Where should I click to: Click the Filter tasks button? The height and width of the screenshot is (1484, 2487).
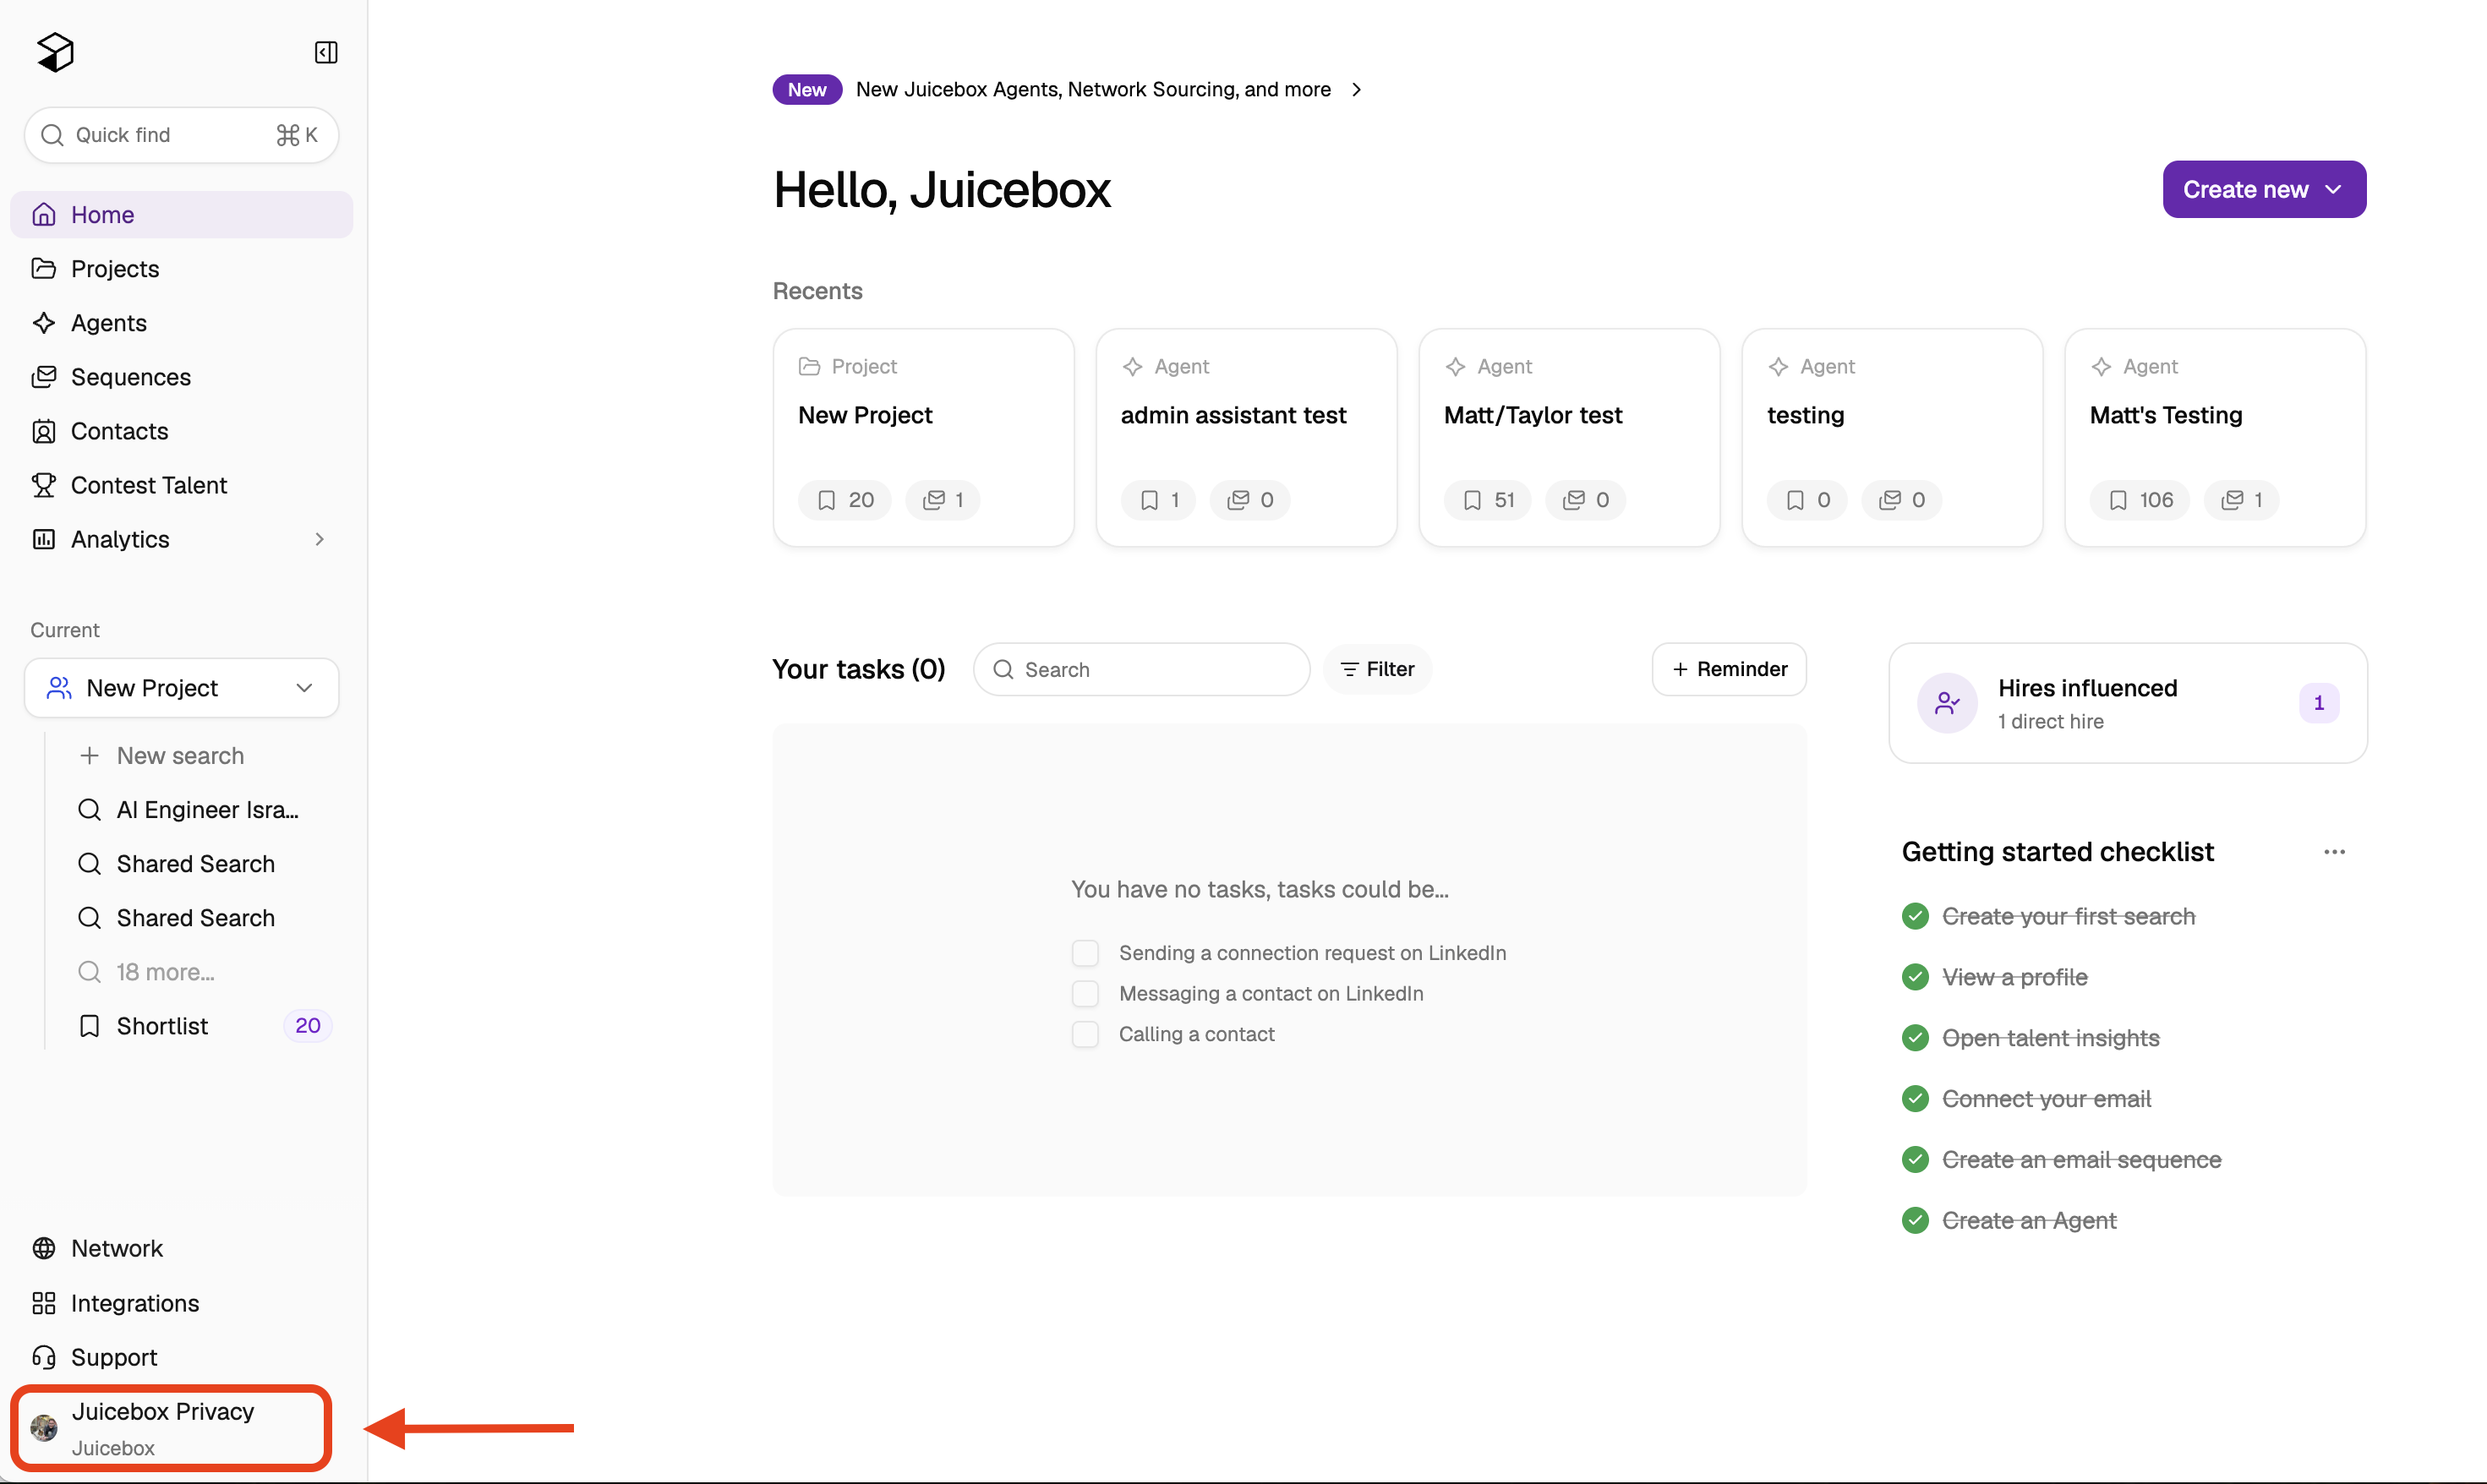[1377, 669]
